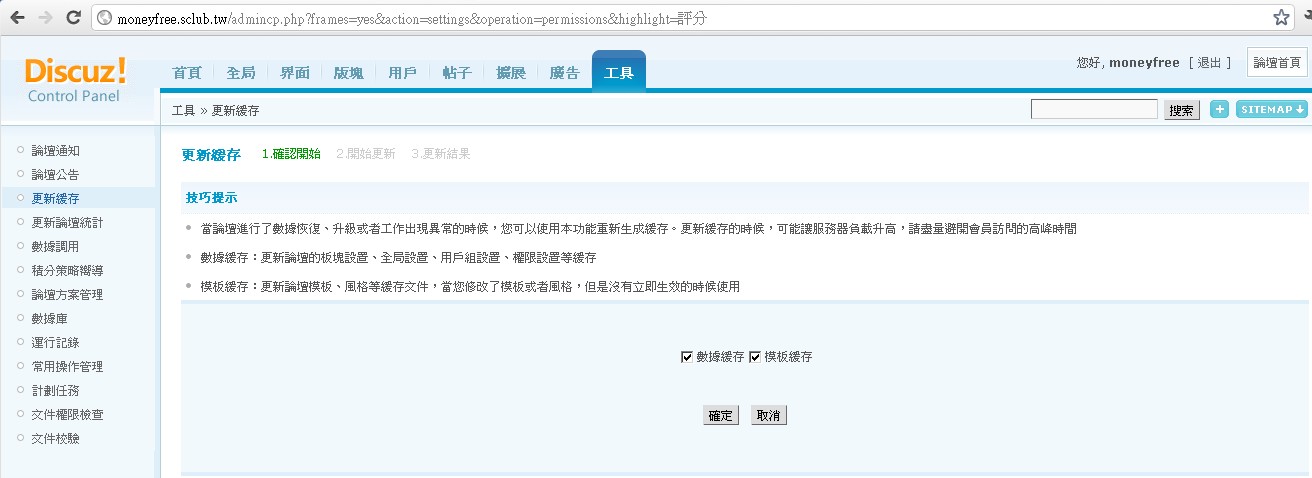This screenshot has height=478, width=1312.
Task: Click the 3.更新結果 step label
Action: point(441,154)
